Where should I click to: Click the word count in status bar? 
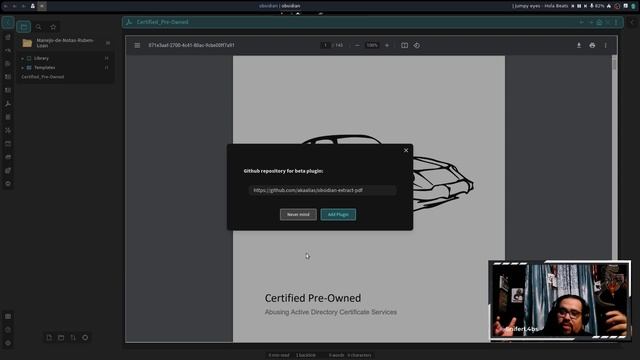(336, 355)
